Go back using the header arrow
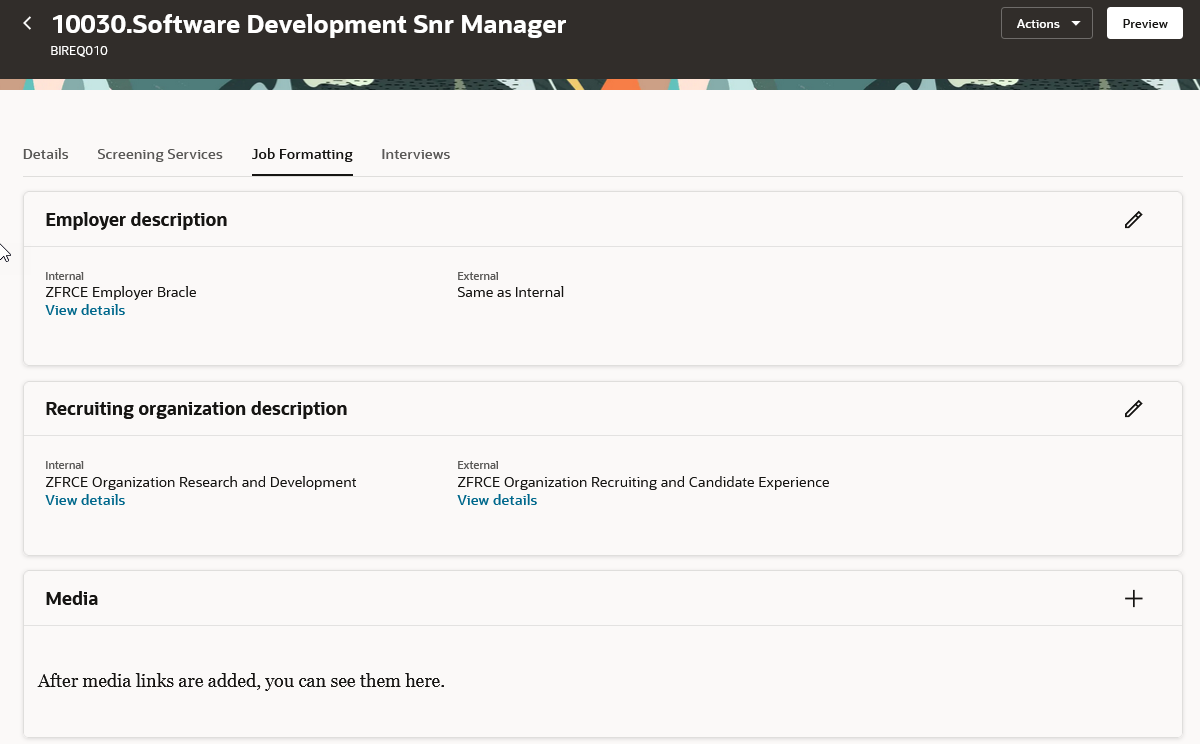This screenshot has height=744, width=1200. click(27, 23)
